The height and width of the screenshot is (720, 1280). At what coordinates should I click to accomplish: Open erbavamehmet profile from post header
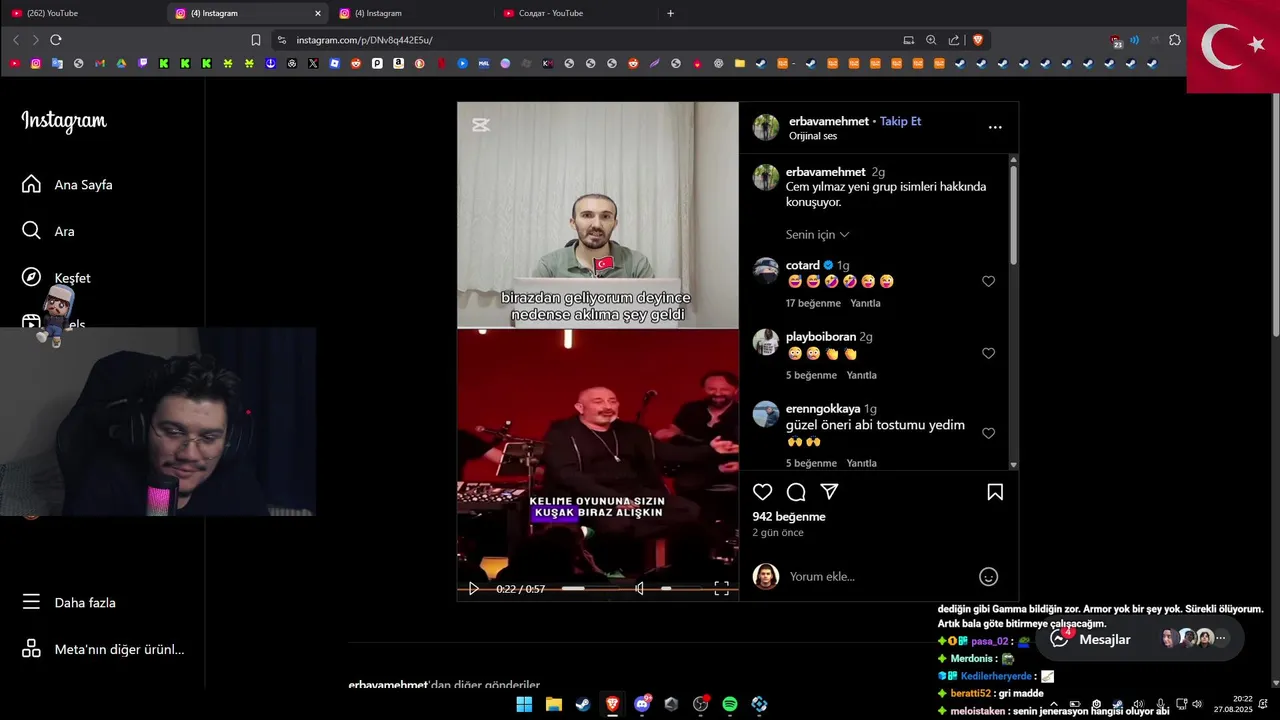point(829,121)
